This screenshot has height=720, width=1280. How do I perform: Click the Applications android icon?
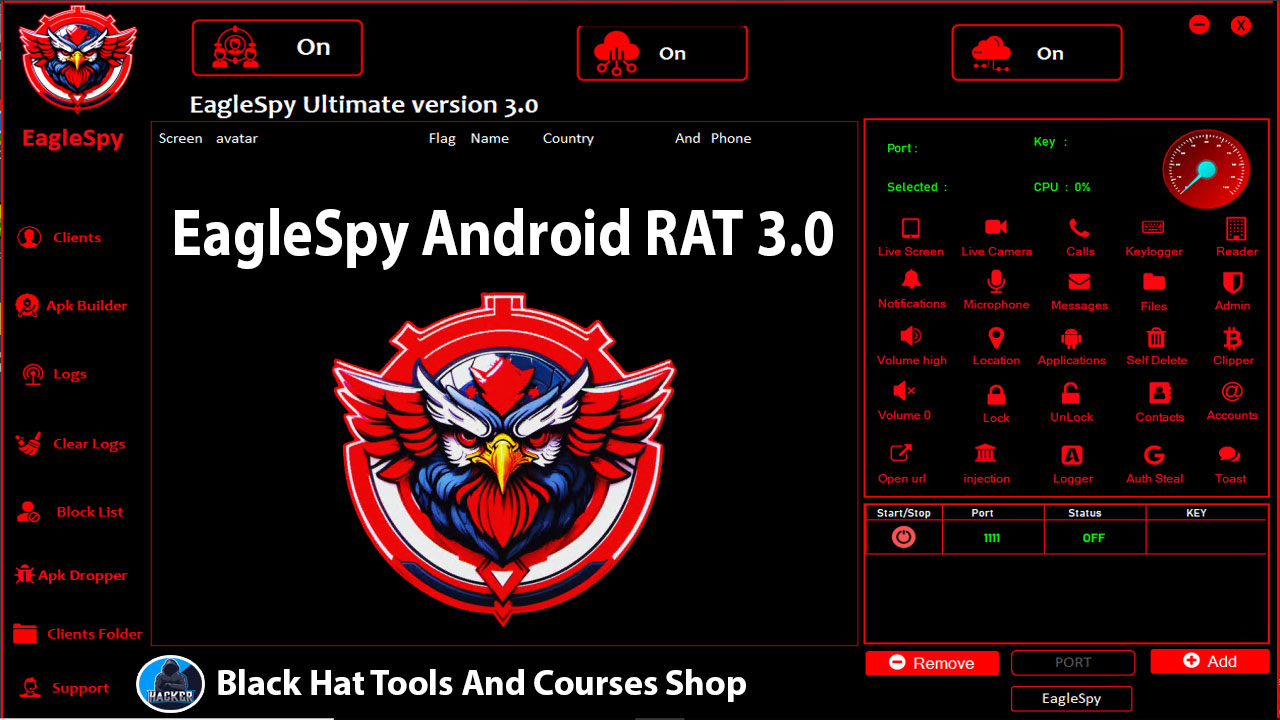point(1071,338)
